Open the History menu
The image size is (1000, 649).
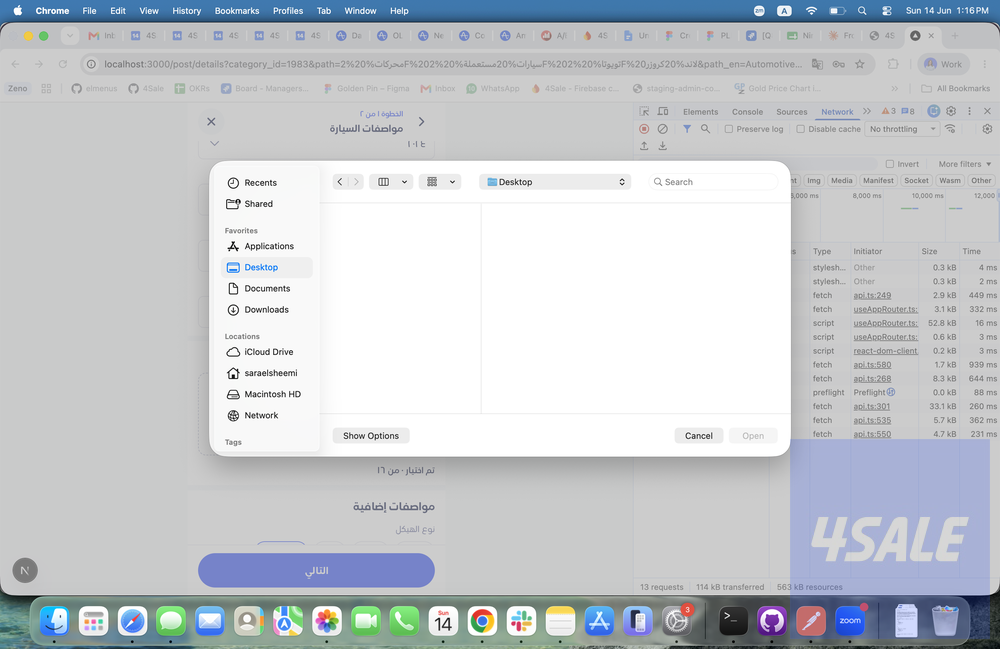(186, 11)
